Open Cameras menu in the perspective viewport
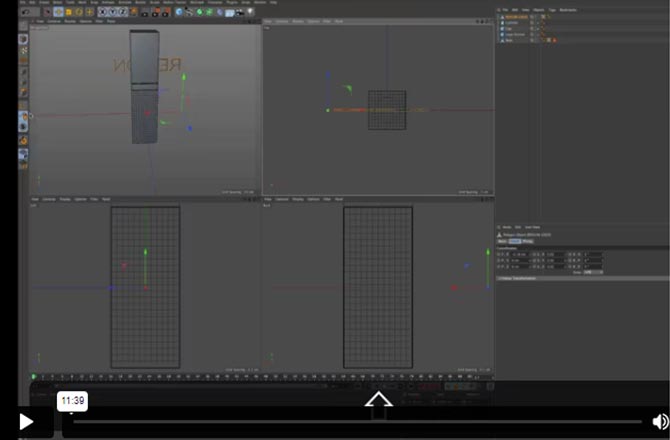Screen dimensions: 670x440 pos(52,20)
